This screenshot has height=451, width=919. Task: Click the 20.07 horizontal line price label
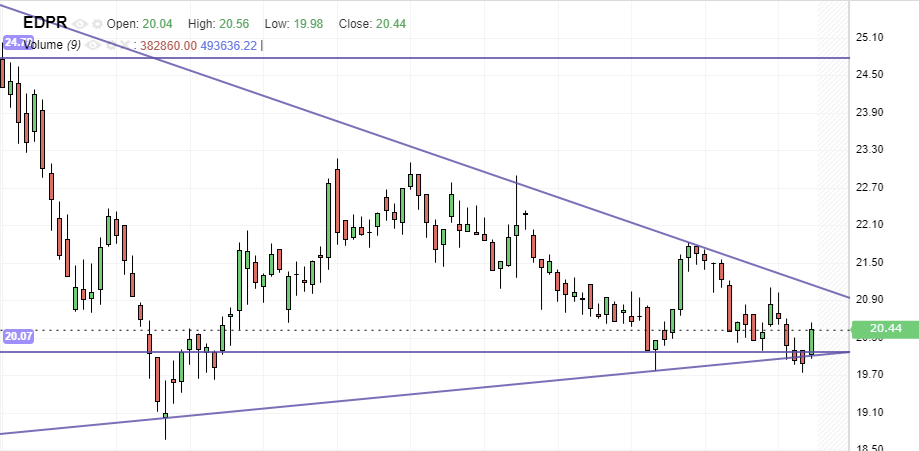(x=18, y=337)
